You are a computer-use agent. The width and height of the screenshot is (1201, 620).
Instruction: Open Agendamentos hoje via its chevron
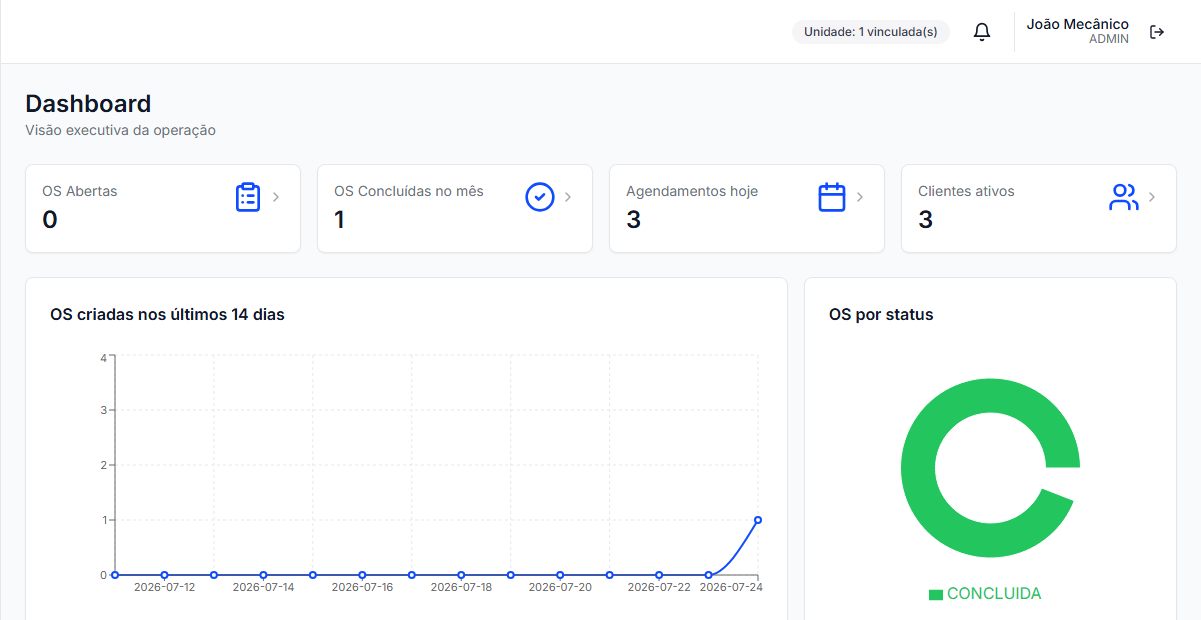860,197
